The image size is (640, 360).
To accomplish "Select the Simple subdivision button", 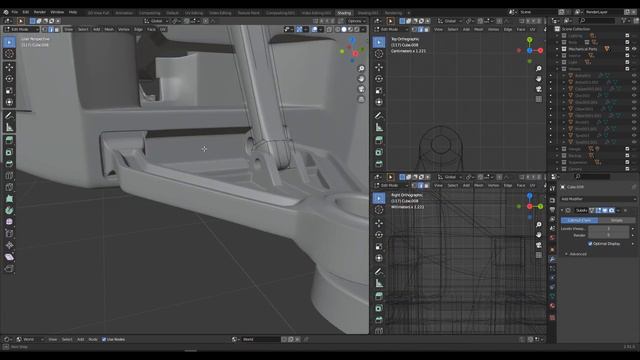I will [617, 220].
